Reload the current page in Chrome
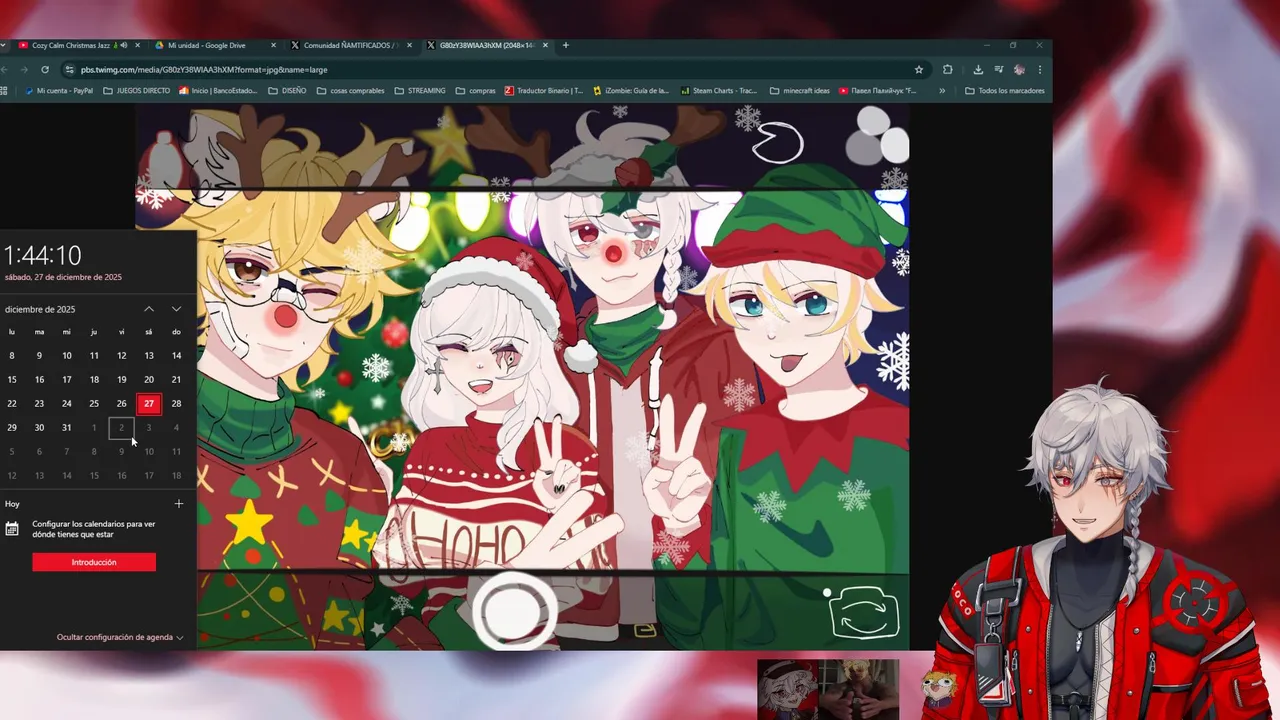 click(45, 70)
